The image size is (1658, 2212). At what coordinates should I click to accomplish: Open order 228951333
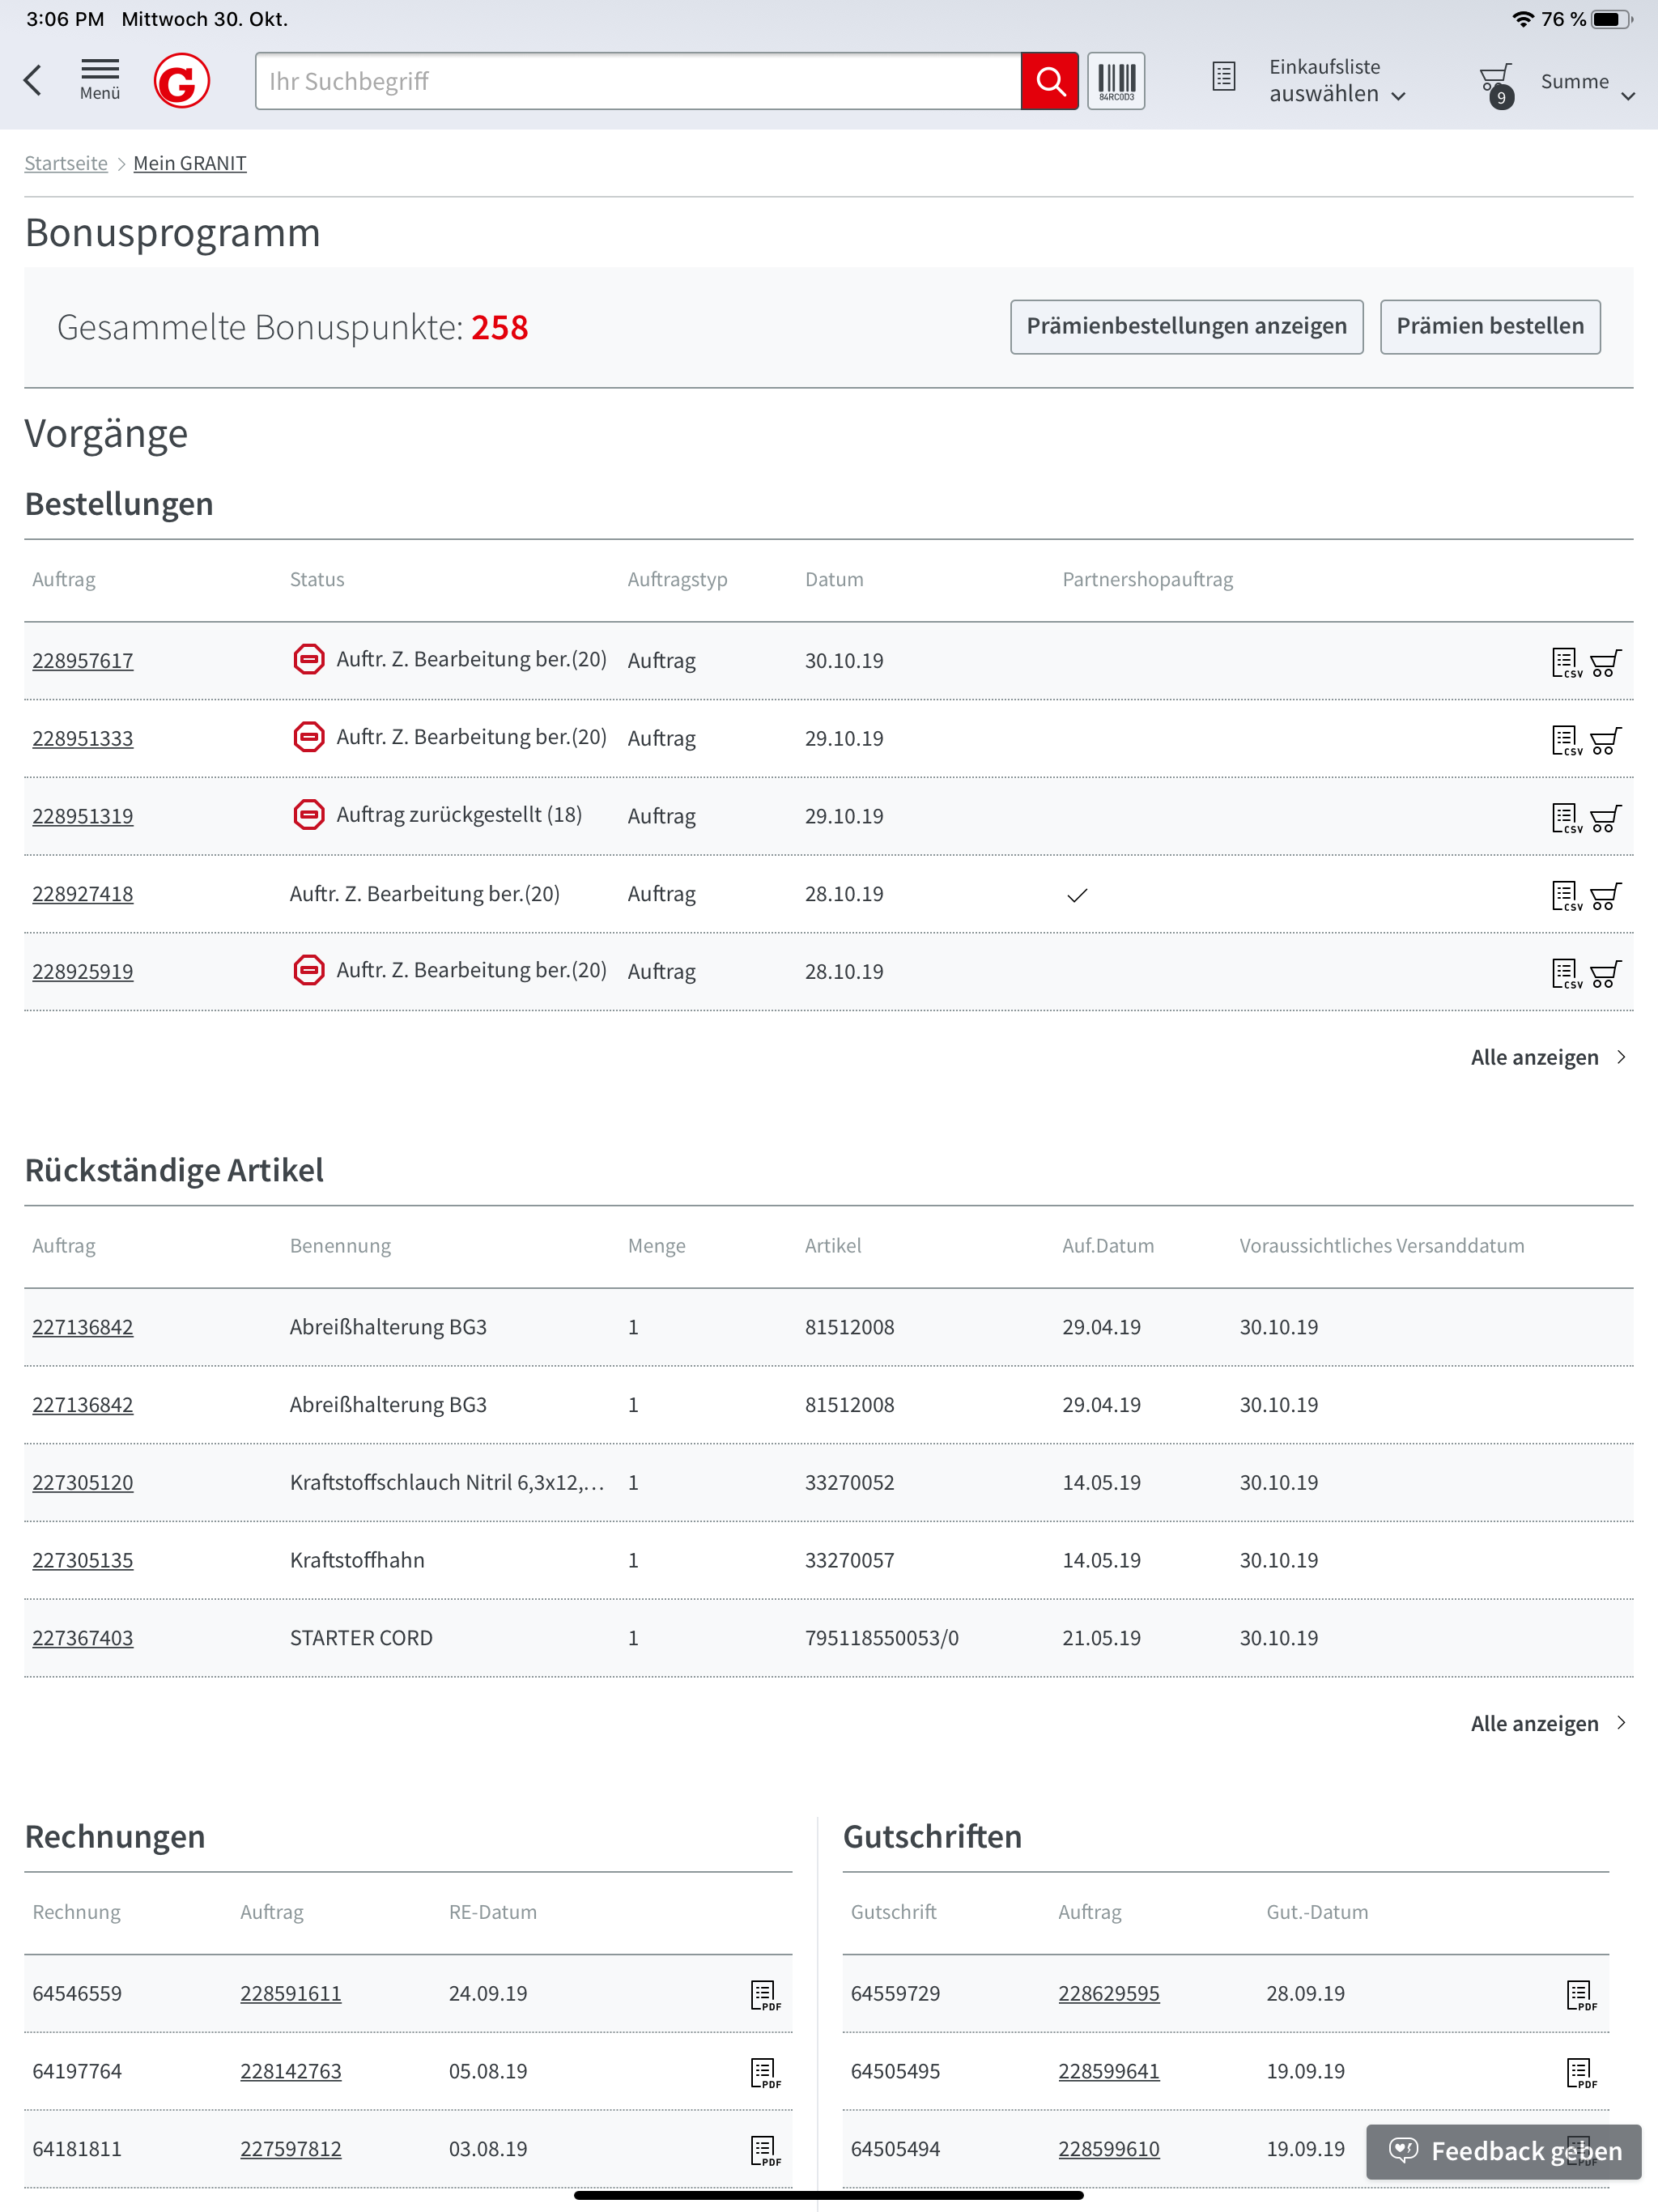[x=83, y=739]
